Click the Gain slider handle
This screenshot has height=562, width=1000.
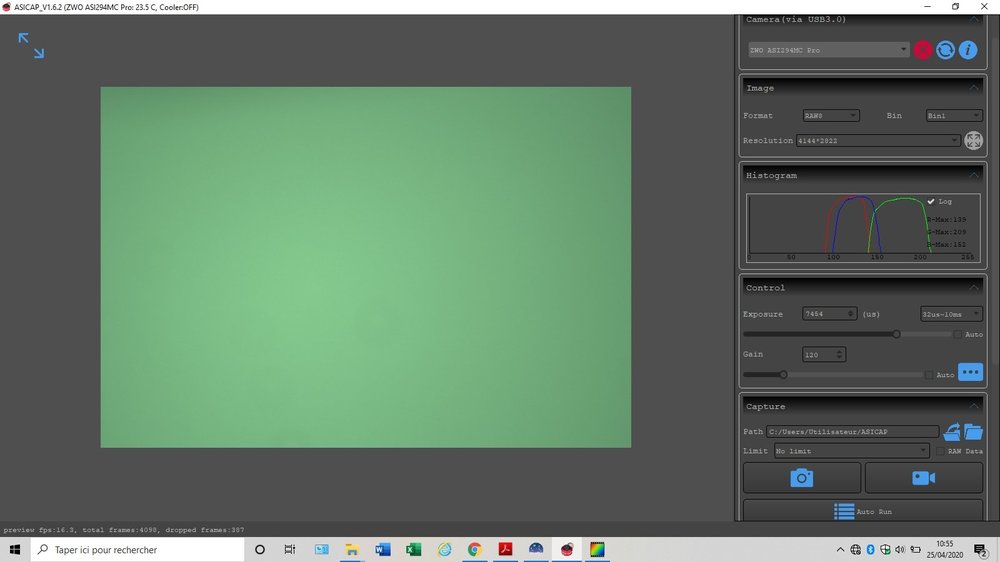click(x=783, y=375)
